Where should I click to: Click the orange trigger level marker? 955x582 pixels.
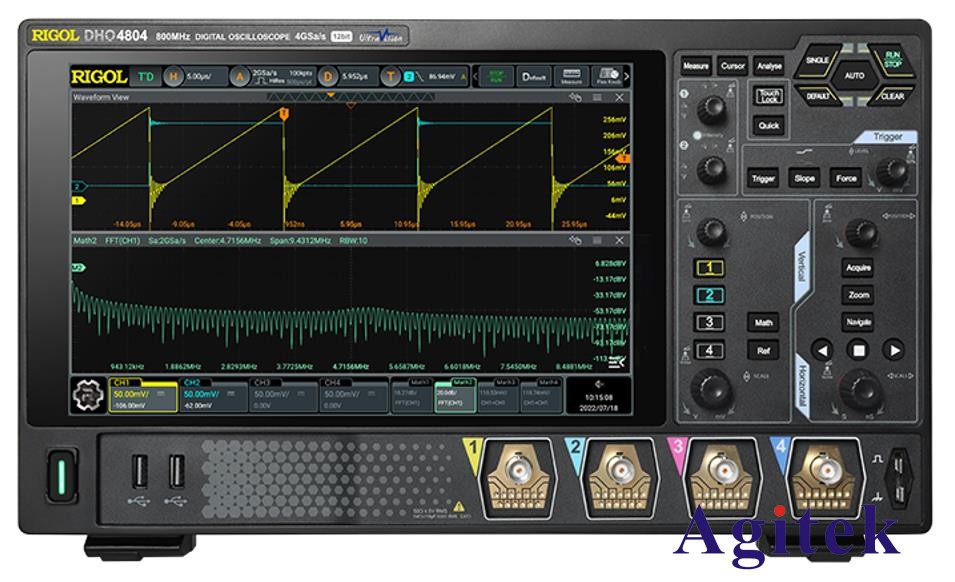623,159
